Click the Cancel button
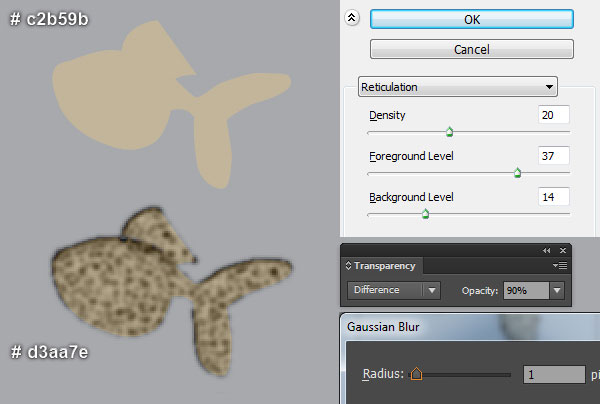The height and width of the screenshot is (404, 600). pos(471,49)
